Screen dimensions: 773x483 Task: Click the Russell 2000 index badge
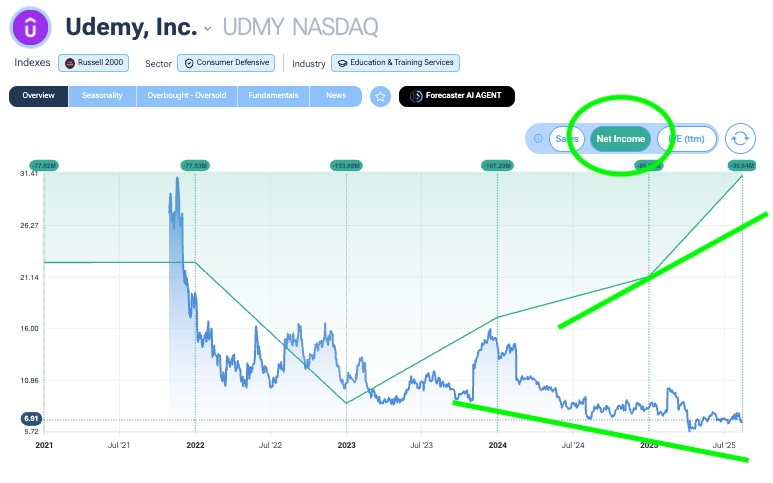[94, 63]
